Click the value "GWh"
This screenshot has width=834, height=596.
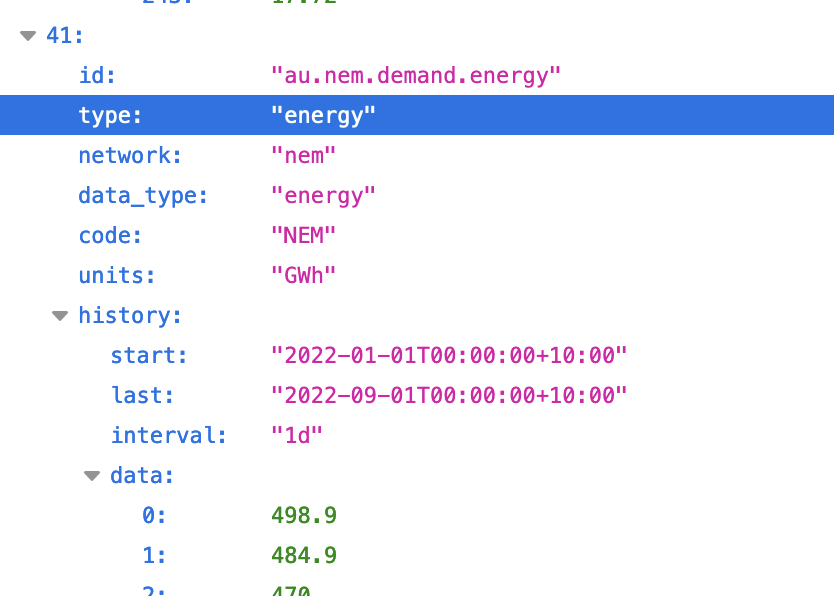(303, 275)
